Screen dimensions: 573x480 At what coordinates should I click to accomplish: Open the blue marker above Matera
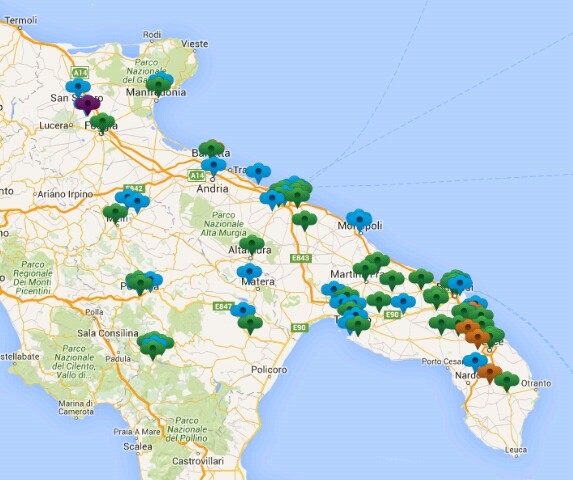[x=249, y=274]
